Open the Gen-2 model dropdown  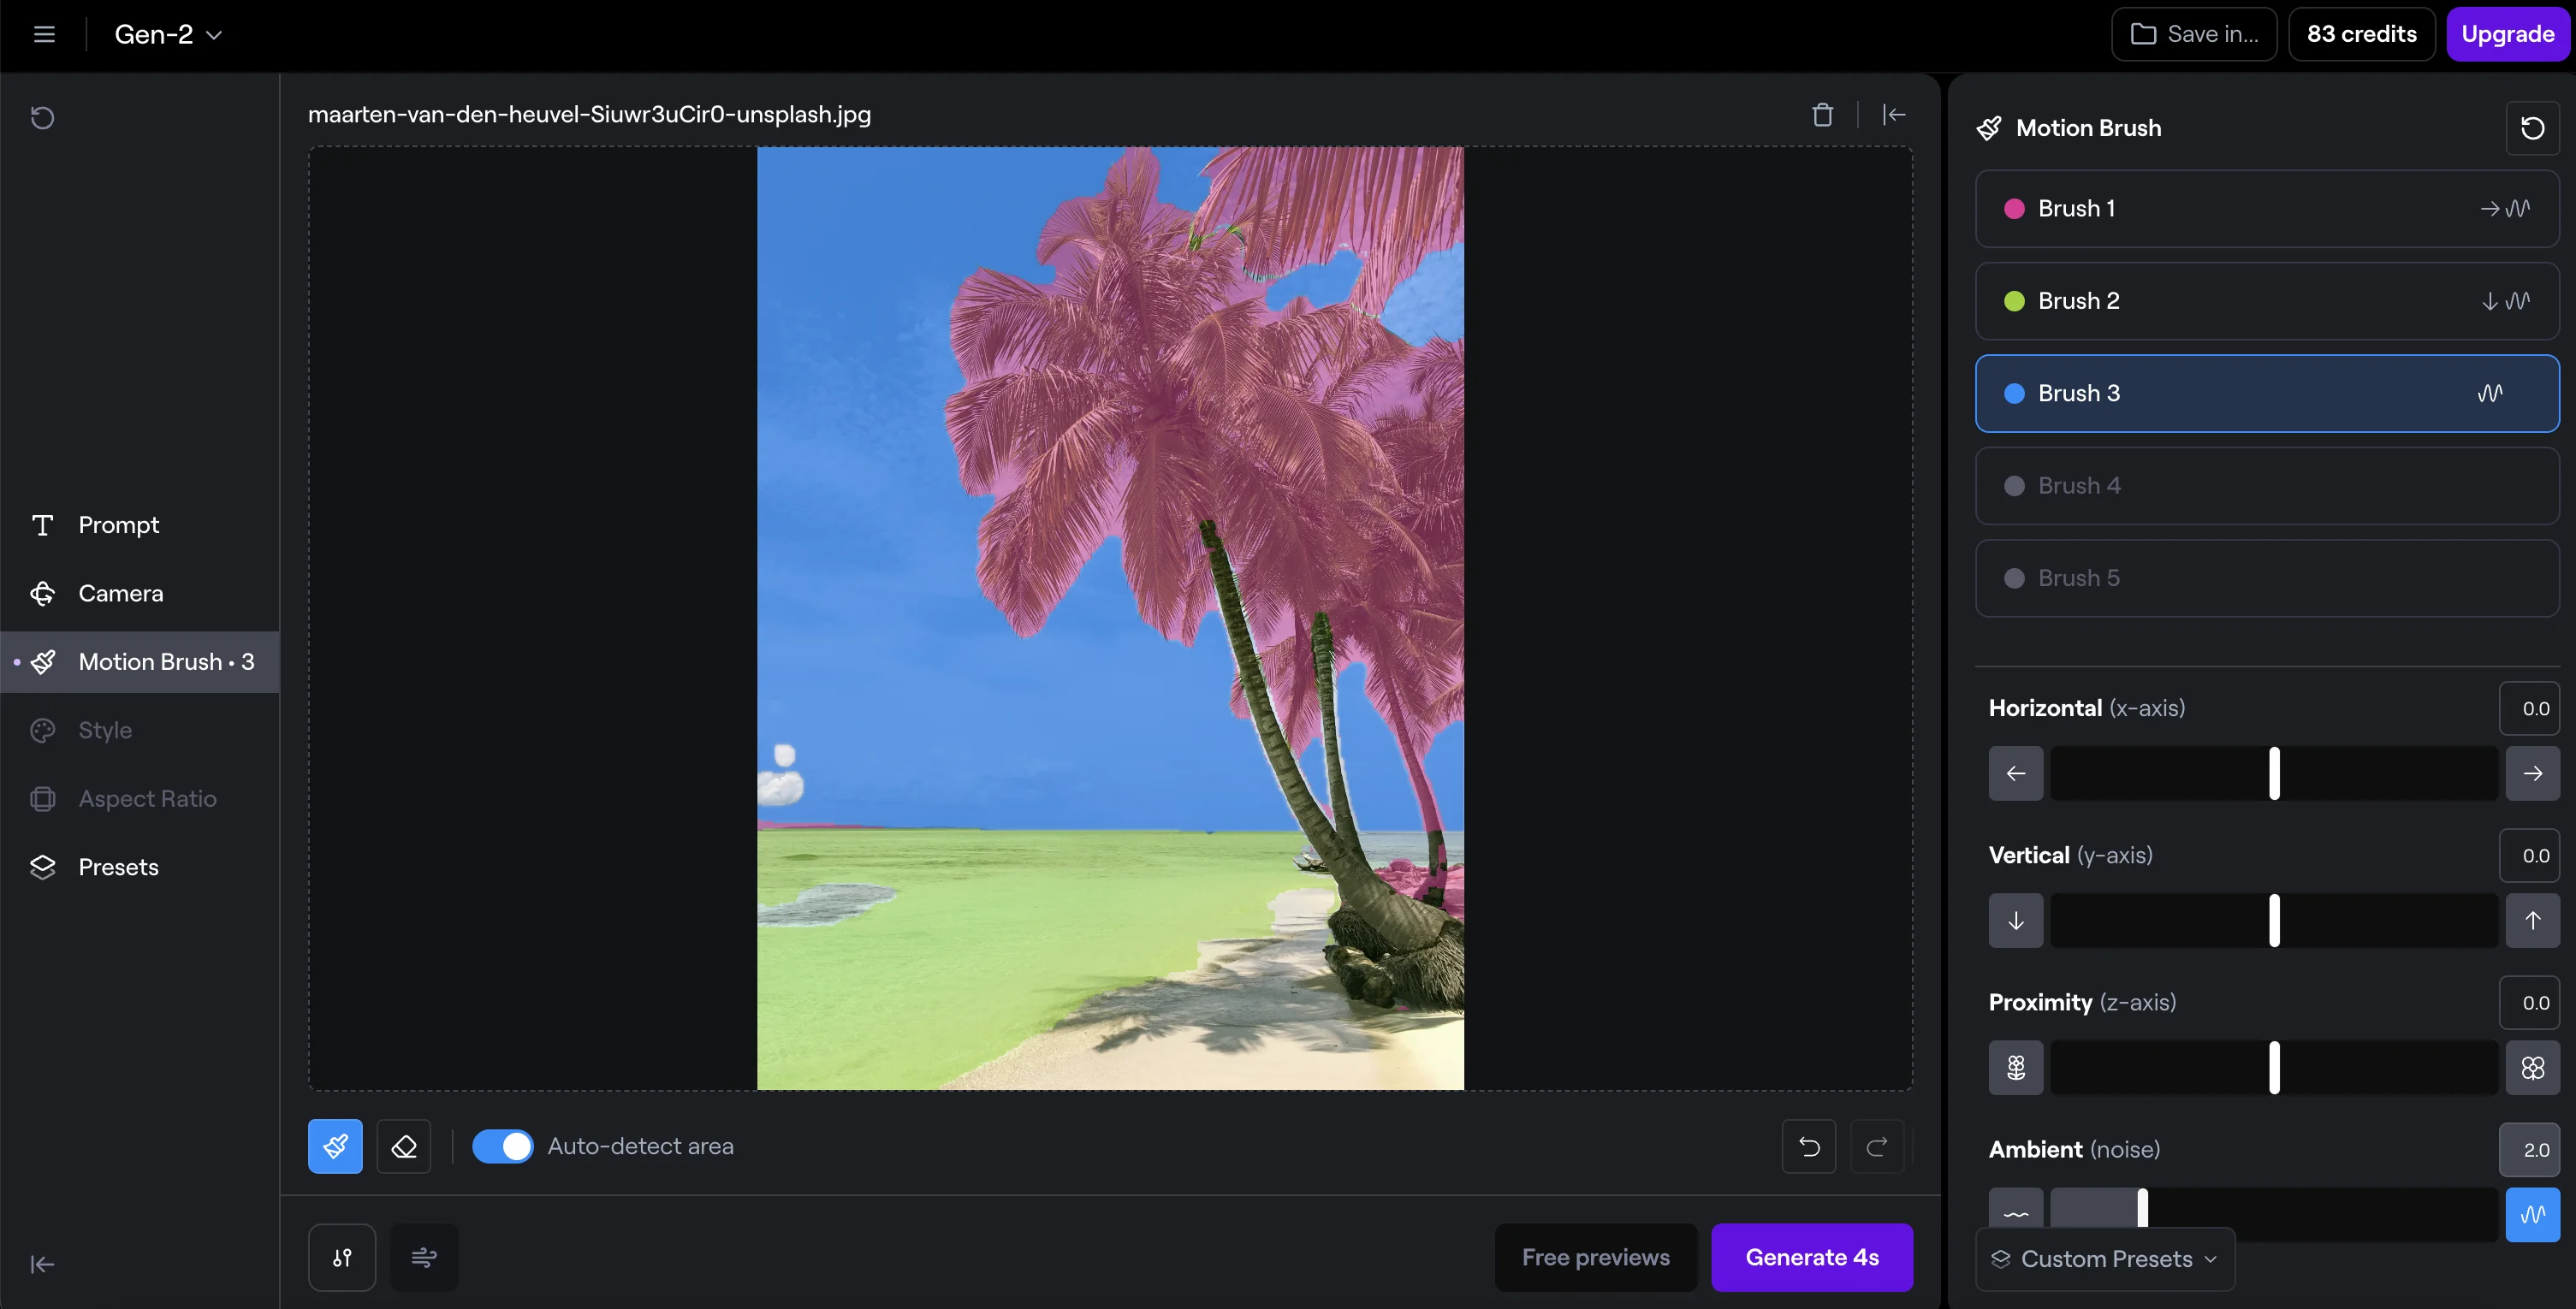(x=168, y=34)
